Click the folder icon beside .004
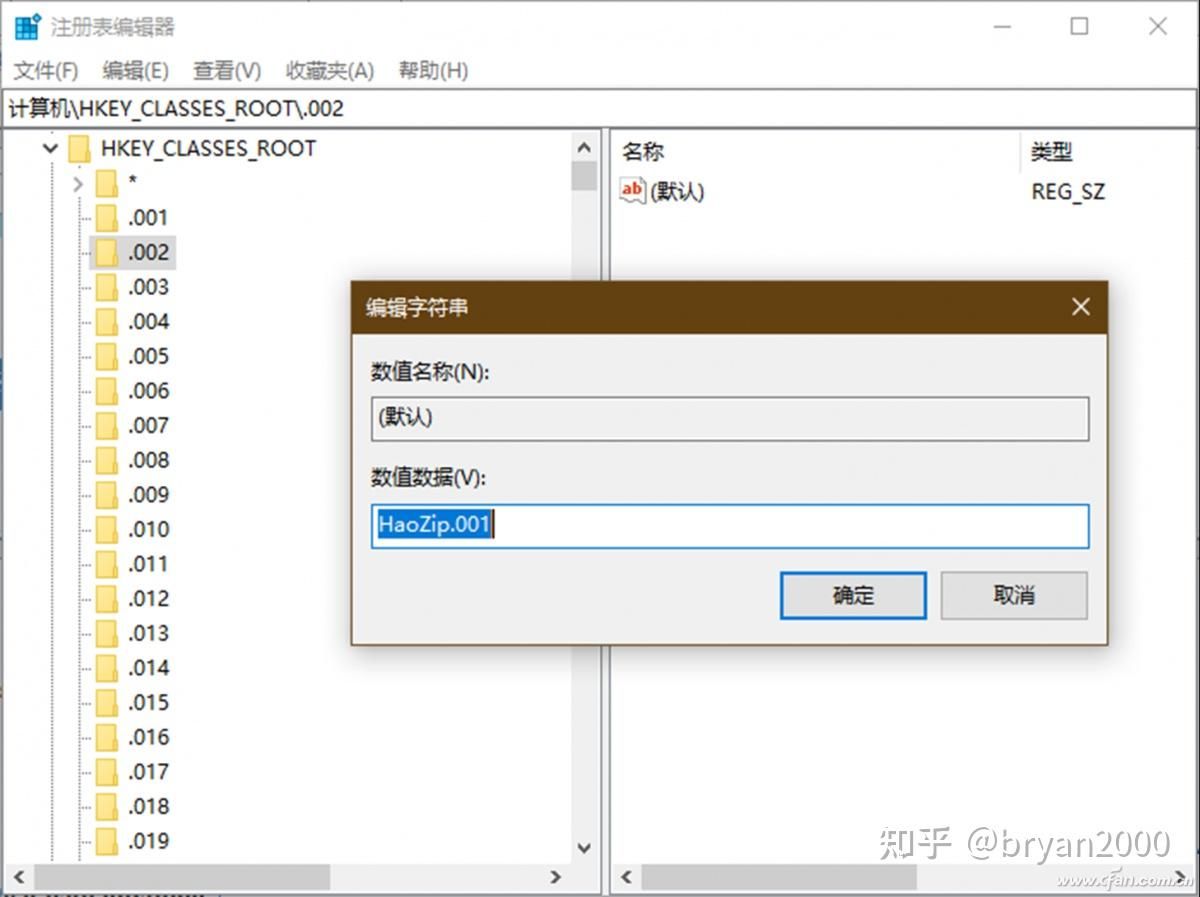 tap(106, 322)
